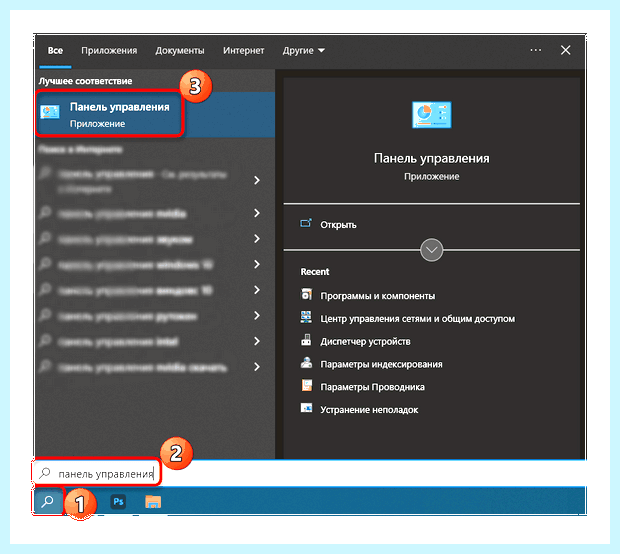
Task: Click the Программы и компоненты icon
Action: [x=306, y=295]
